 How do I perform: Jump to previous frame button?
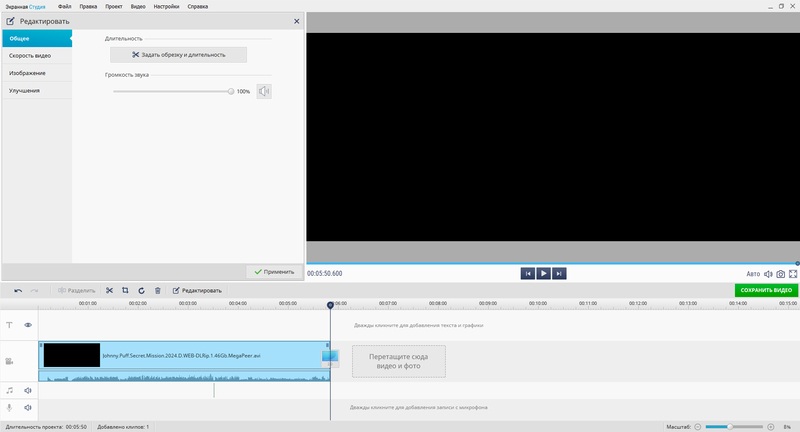[528, 273]
